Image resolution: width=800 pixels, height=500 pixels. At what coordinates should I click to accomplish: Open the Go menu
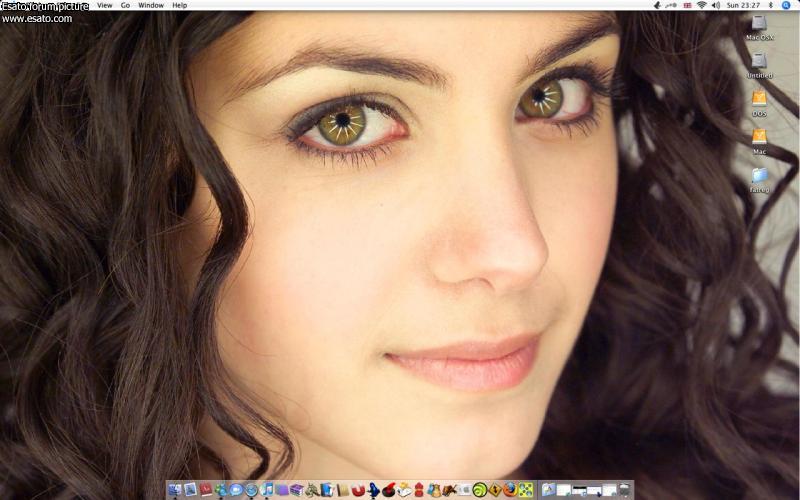tap(125, 5)
